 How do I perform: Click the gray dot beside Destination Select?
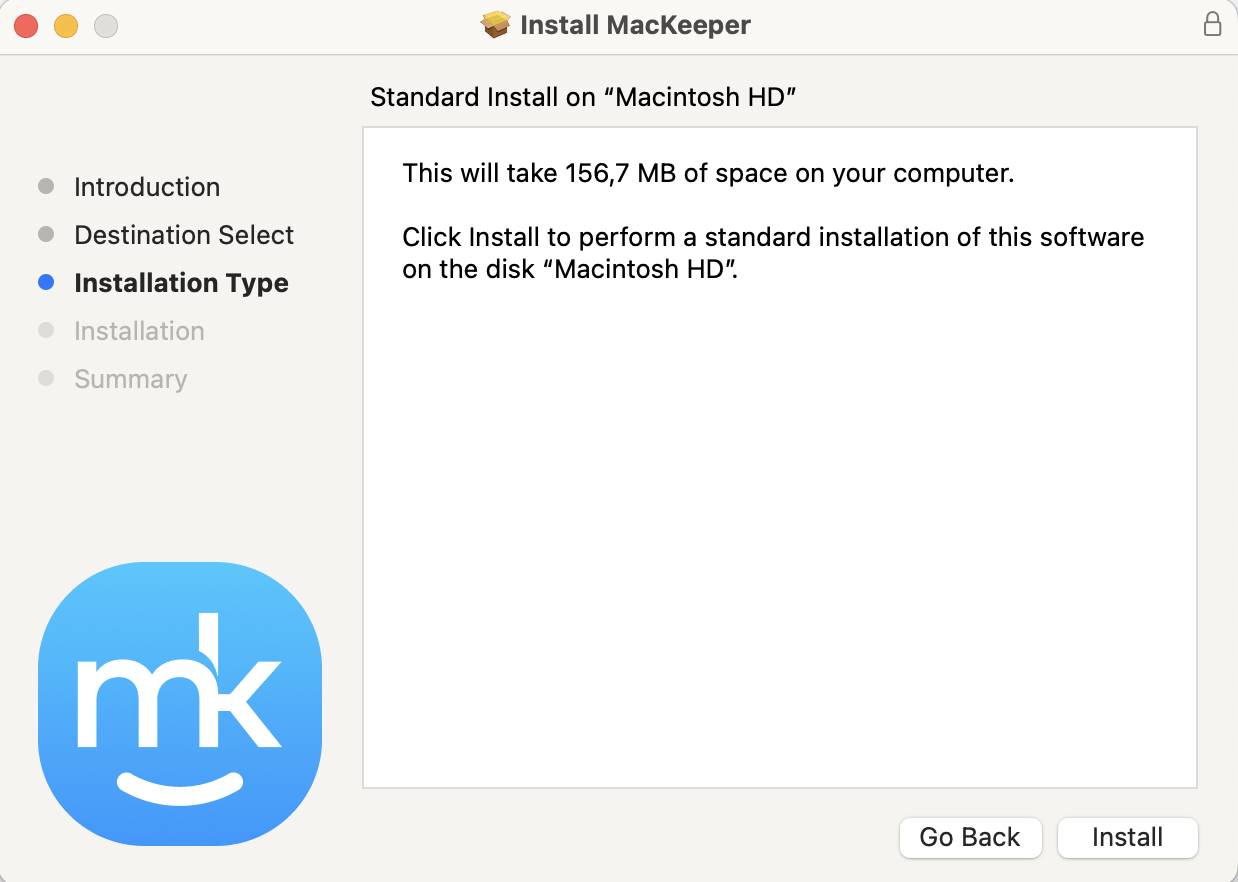[x=46, y=234]
